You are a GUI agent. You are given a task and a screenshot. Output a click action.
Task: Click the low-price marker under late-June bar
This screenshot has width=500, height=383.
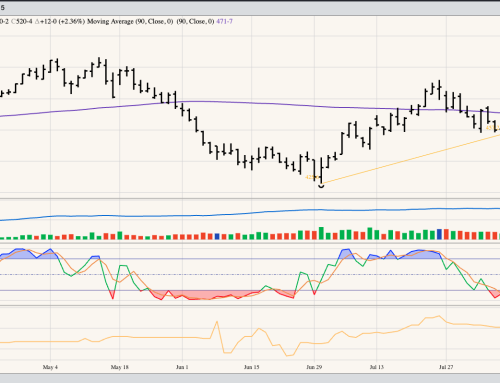pos(321,186)
